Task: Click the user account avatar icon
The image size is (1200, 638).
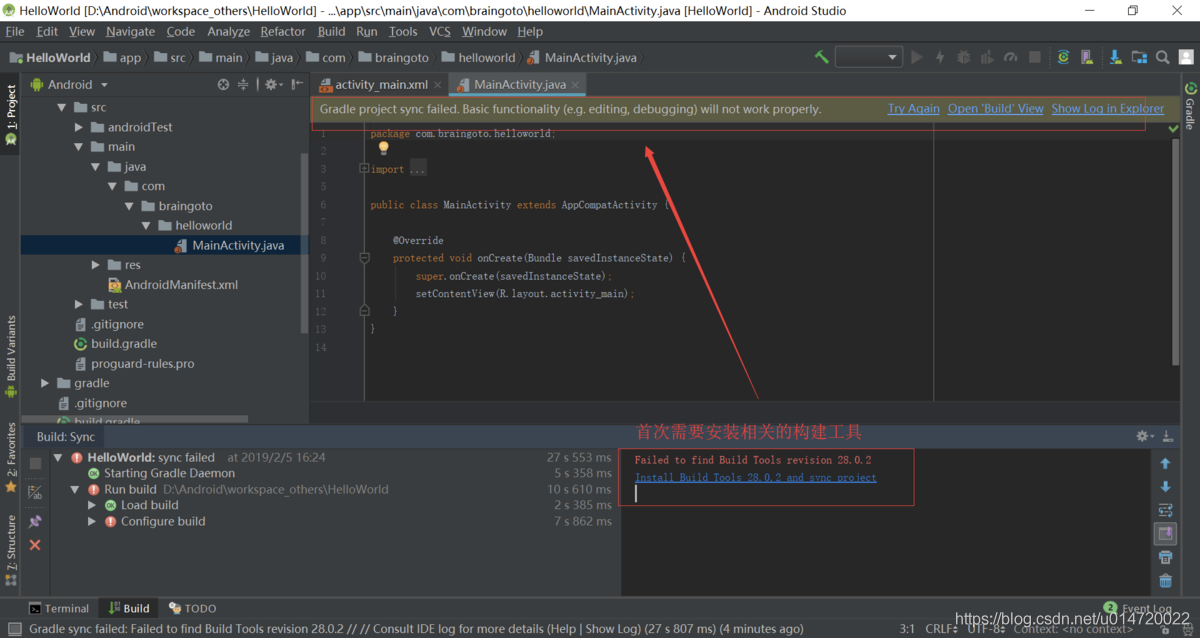Action: (x=1187, y=57)
